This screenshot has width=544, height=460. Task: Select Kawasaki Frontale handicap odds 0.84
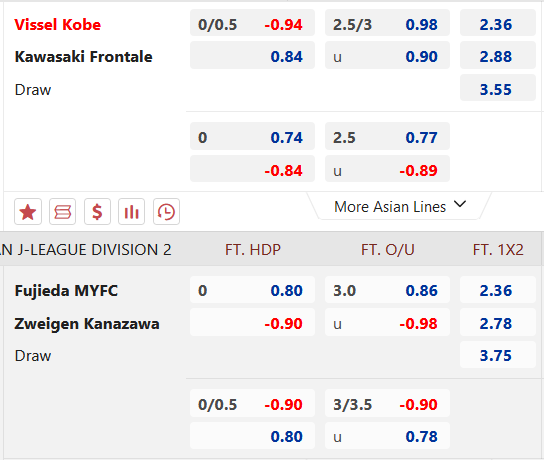(252, 56)
